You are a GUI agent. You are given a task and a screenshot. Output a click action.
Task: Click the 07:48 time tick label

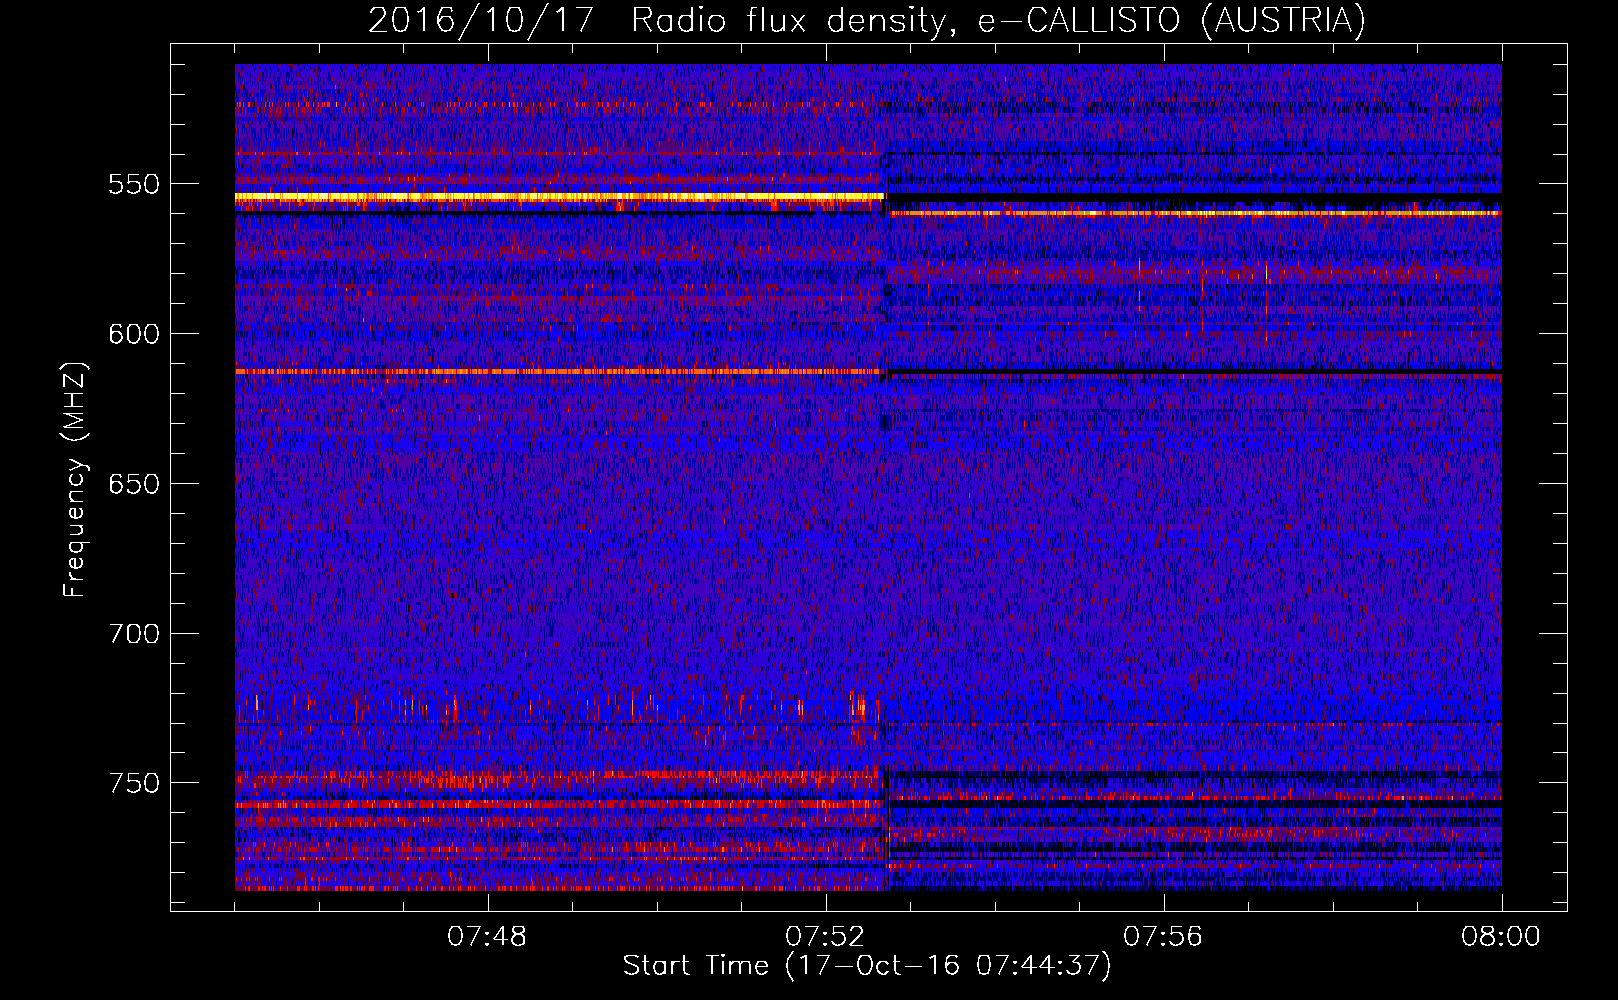tap(487, 937)
